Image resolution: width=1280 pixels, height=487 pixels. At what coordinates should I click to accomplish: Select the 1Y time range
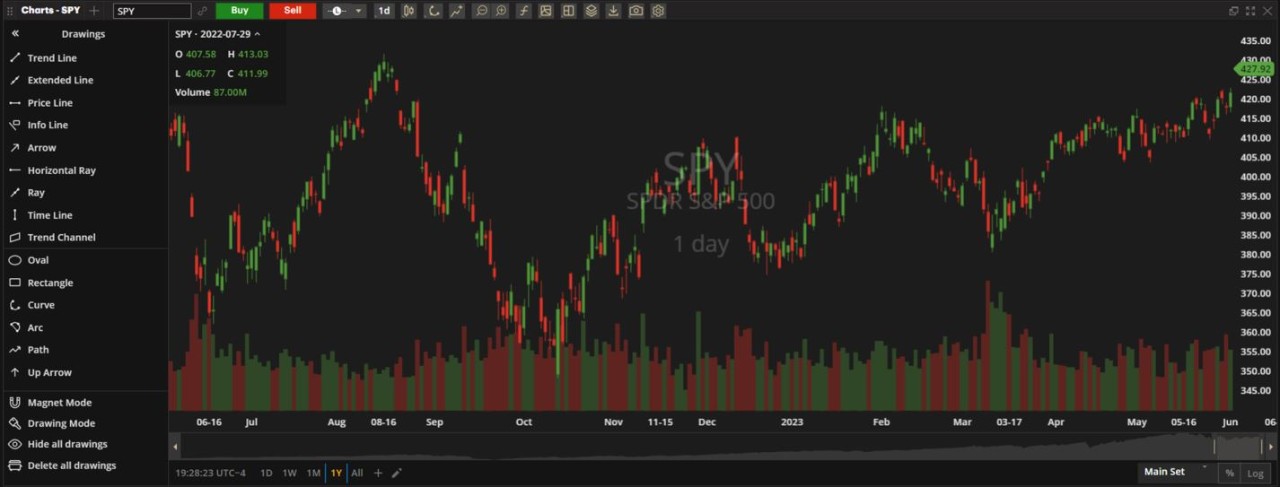click(336, 473)
